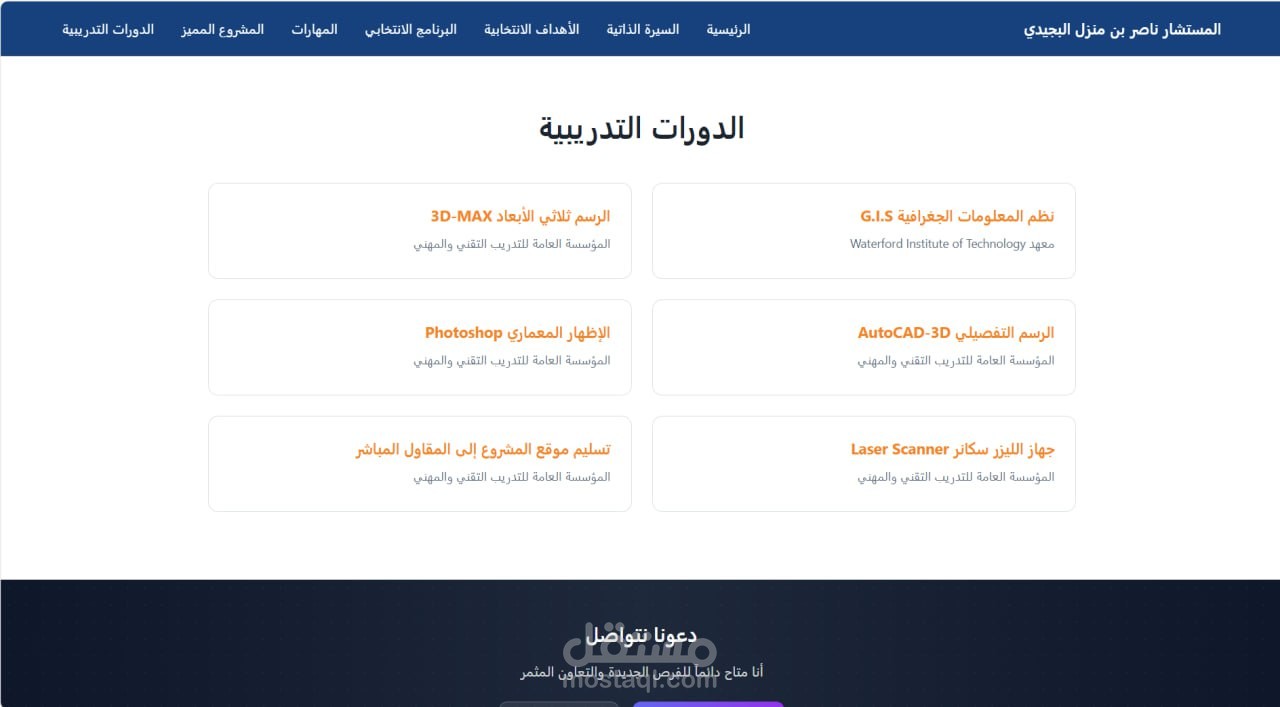
Task: Open المهارات nav item
Action: (x=314, y=29)
